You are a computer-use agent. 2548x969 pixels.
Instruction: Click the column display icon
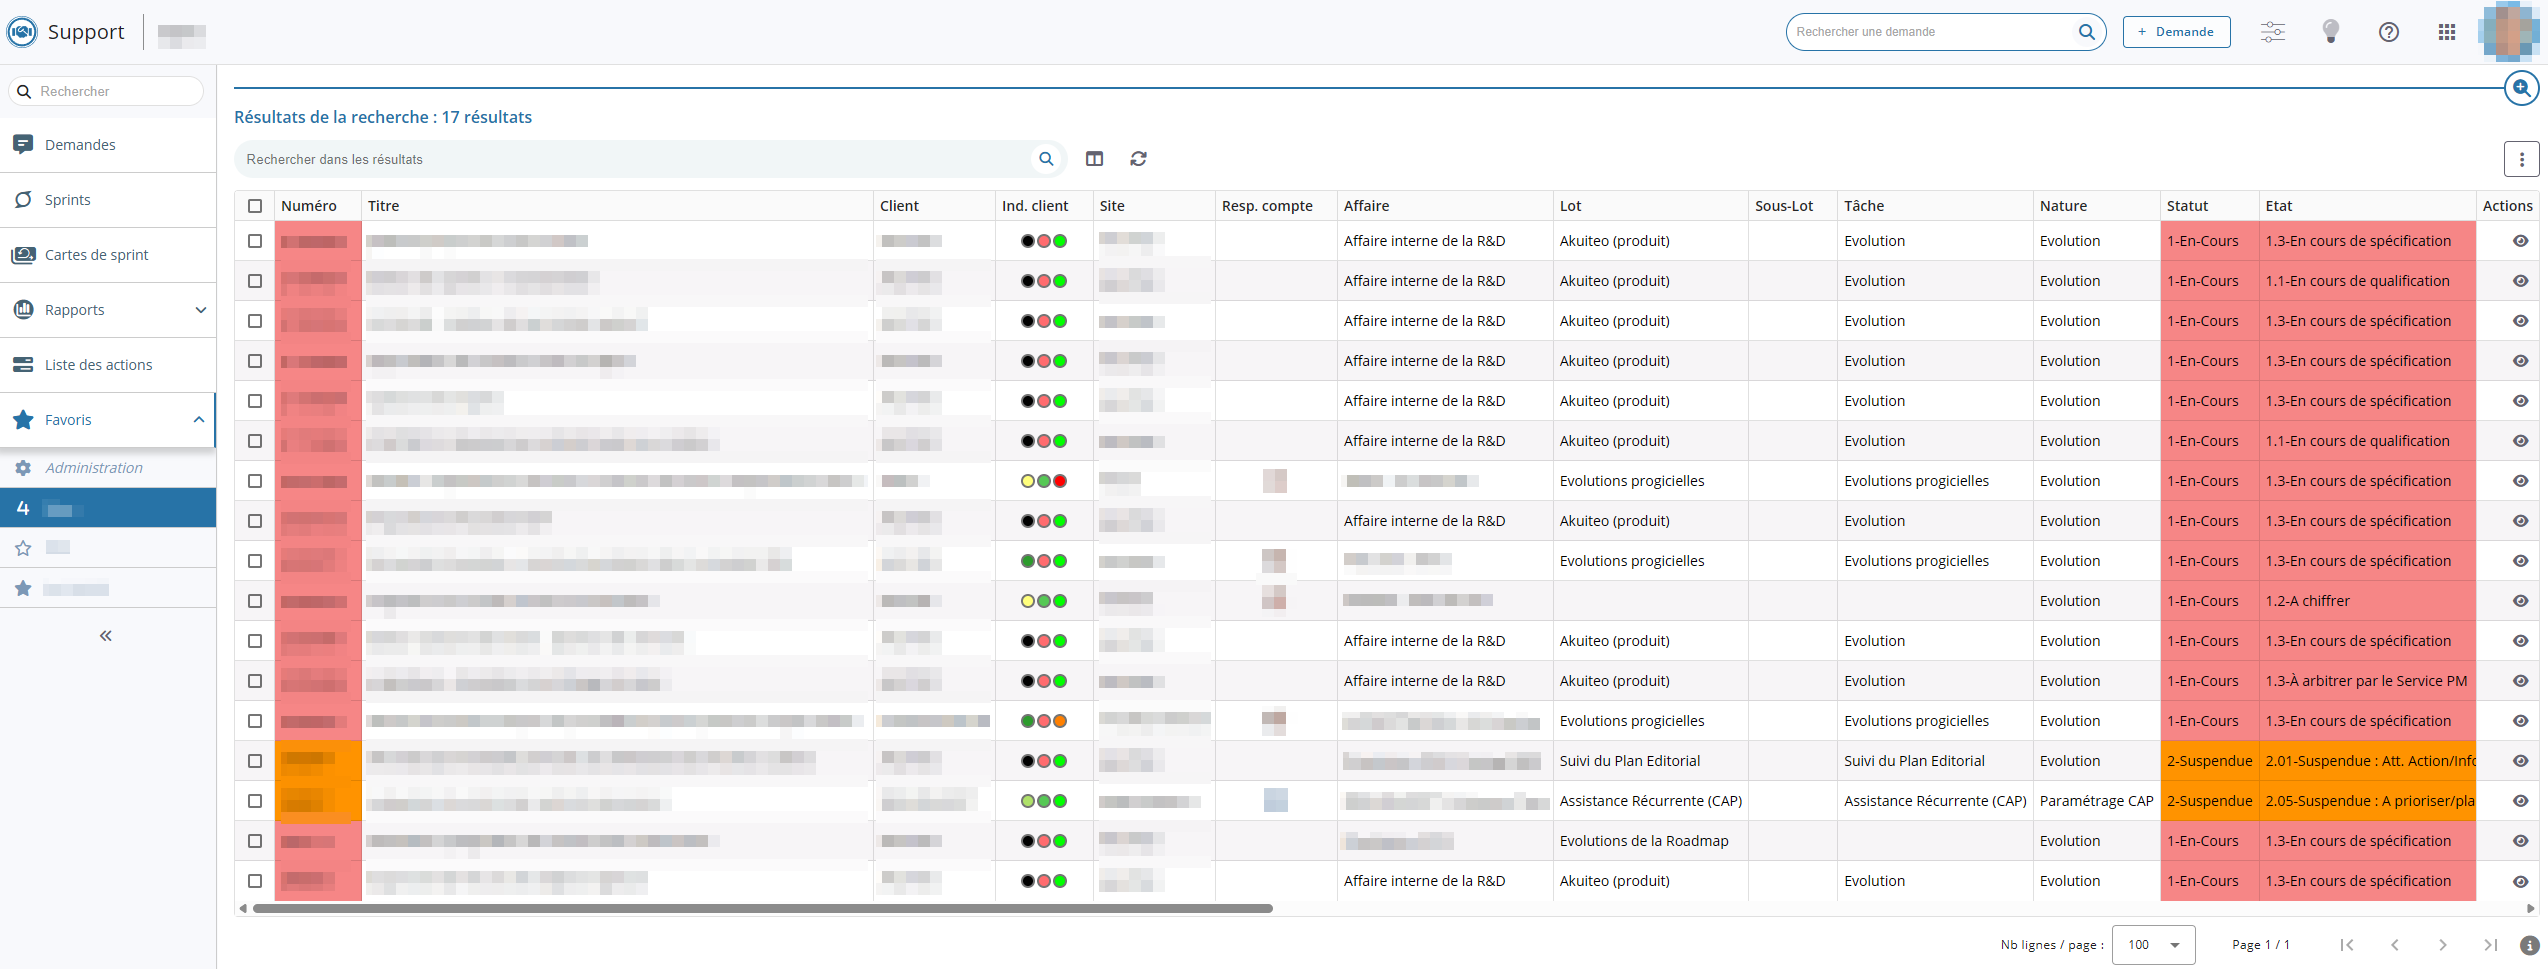pyautogui.click(x=1094, y=159)
